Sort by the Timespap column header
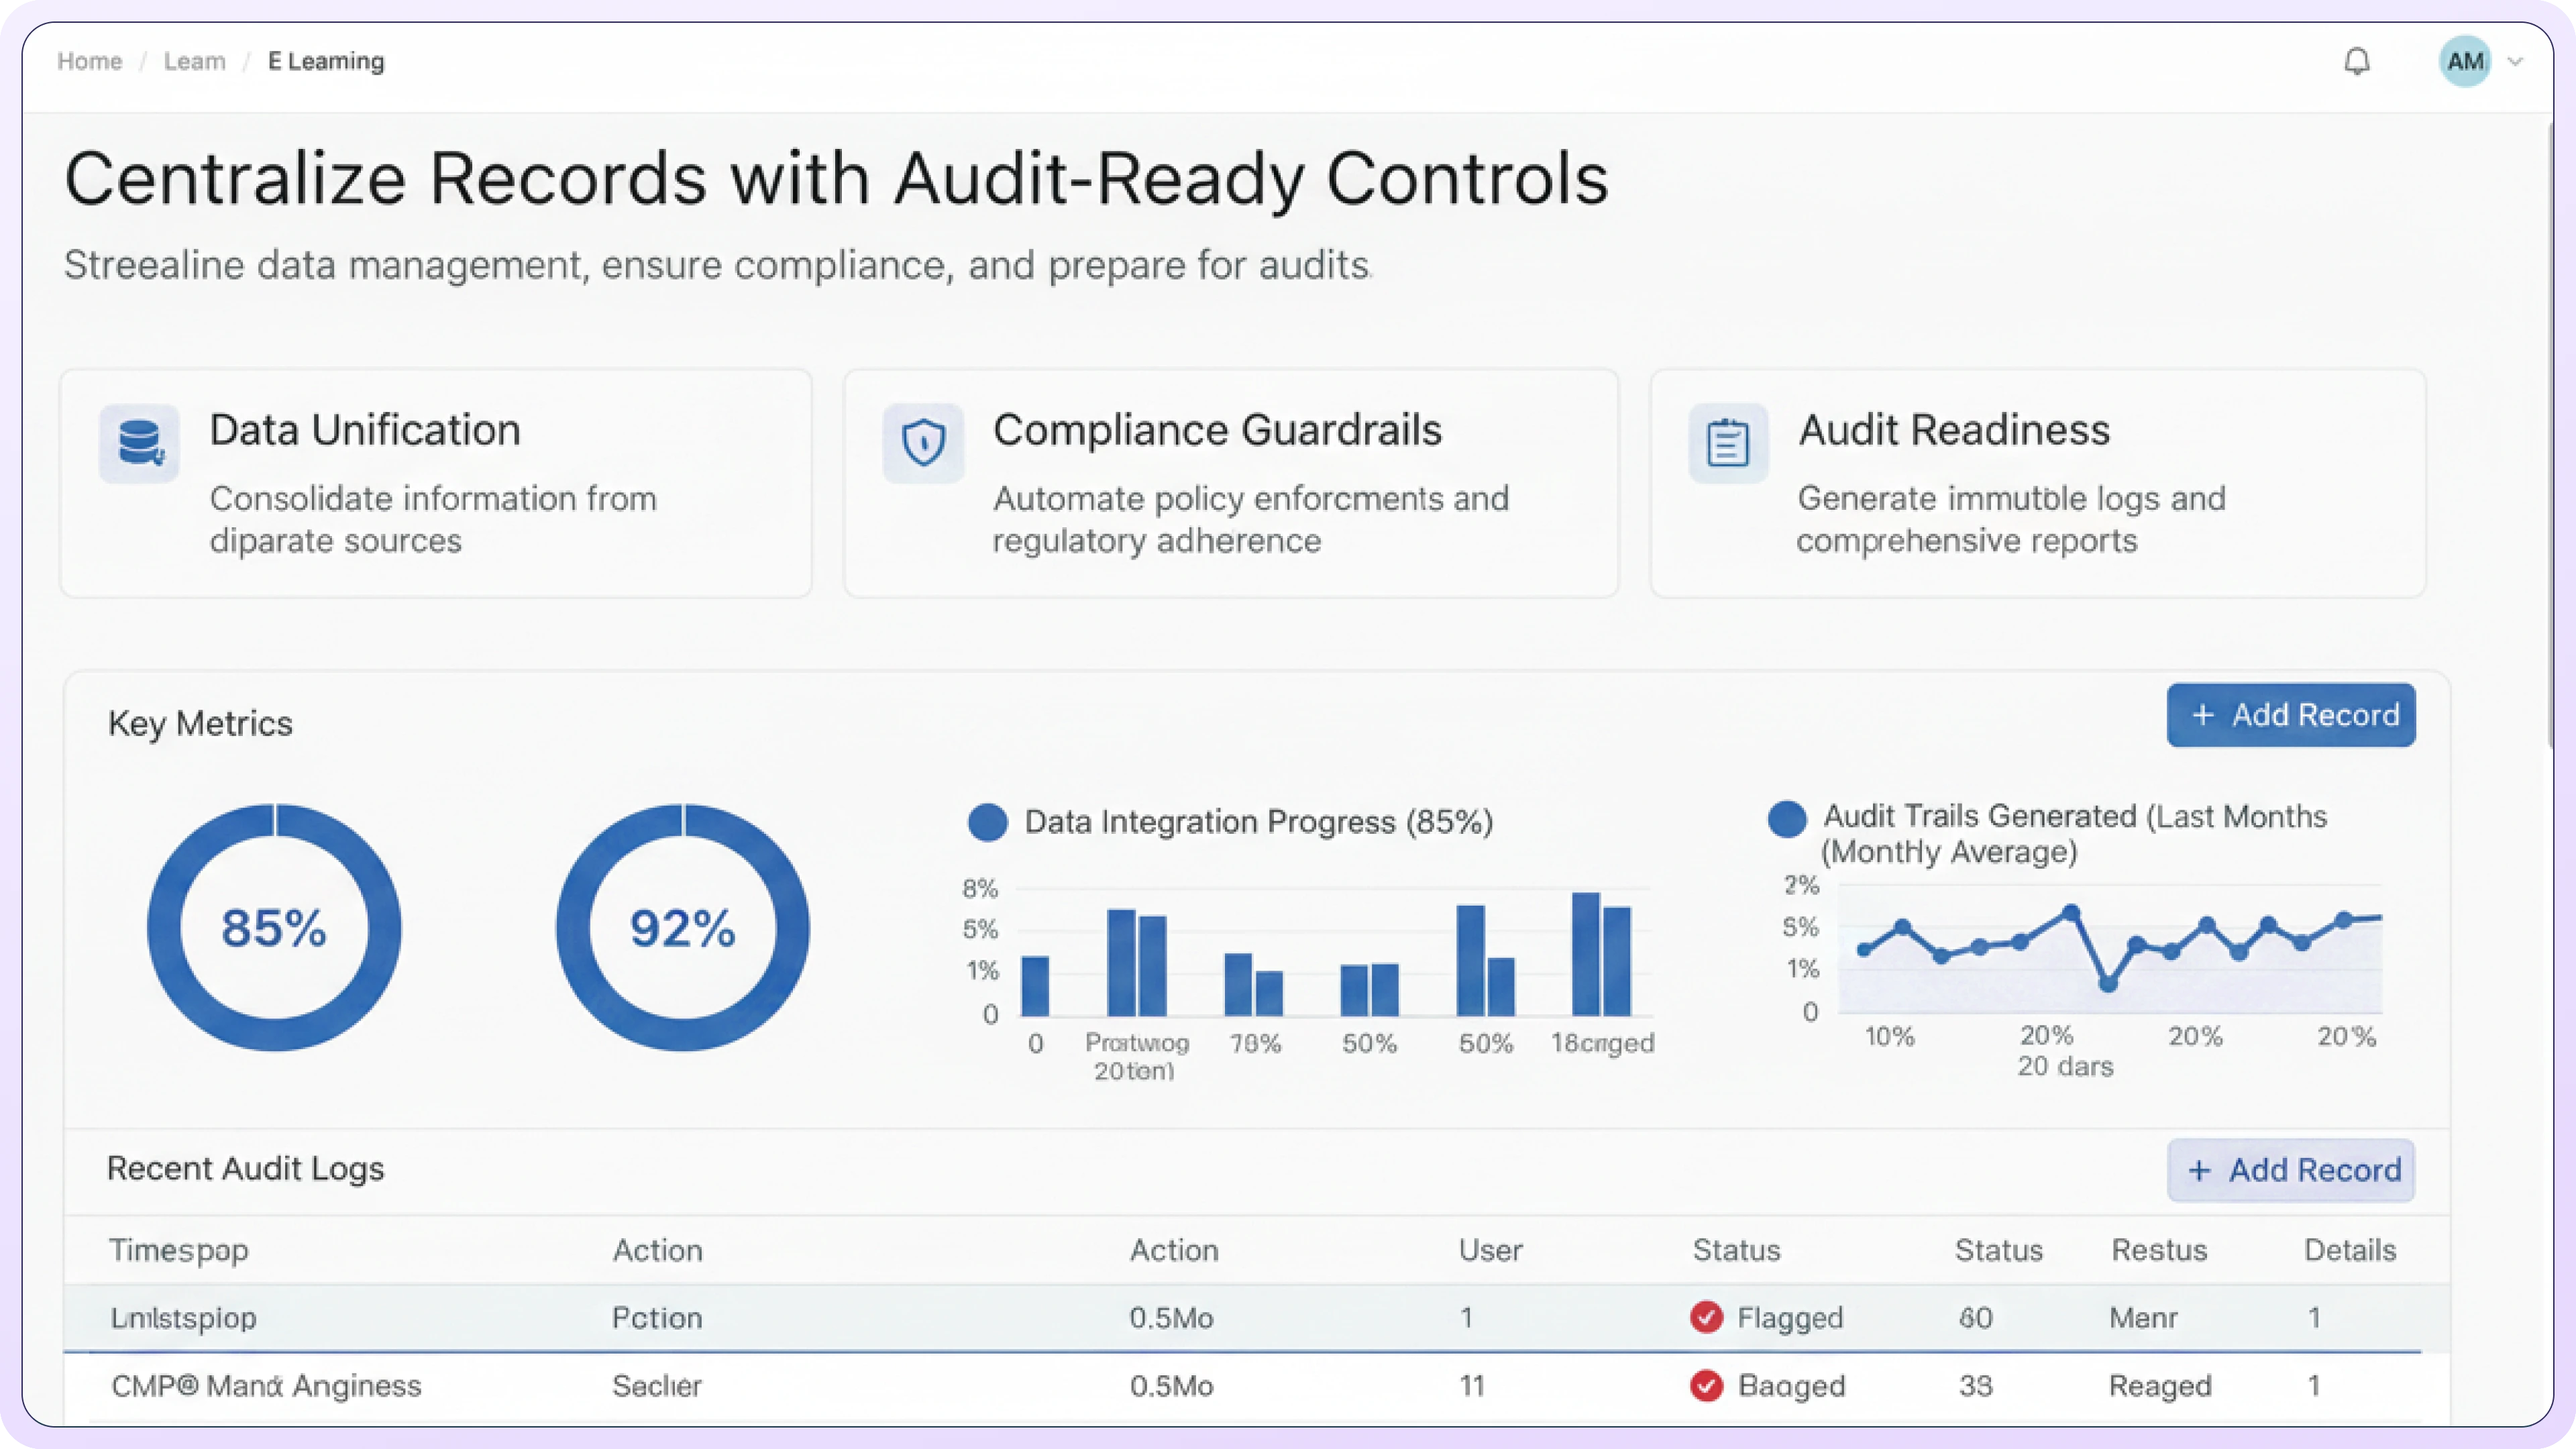Viewport: 2576px width, 1449px height. pyautogui.click(x=178, y=1250)
